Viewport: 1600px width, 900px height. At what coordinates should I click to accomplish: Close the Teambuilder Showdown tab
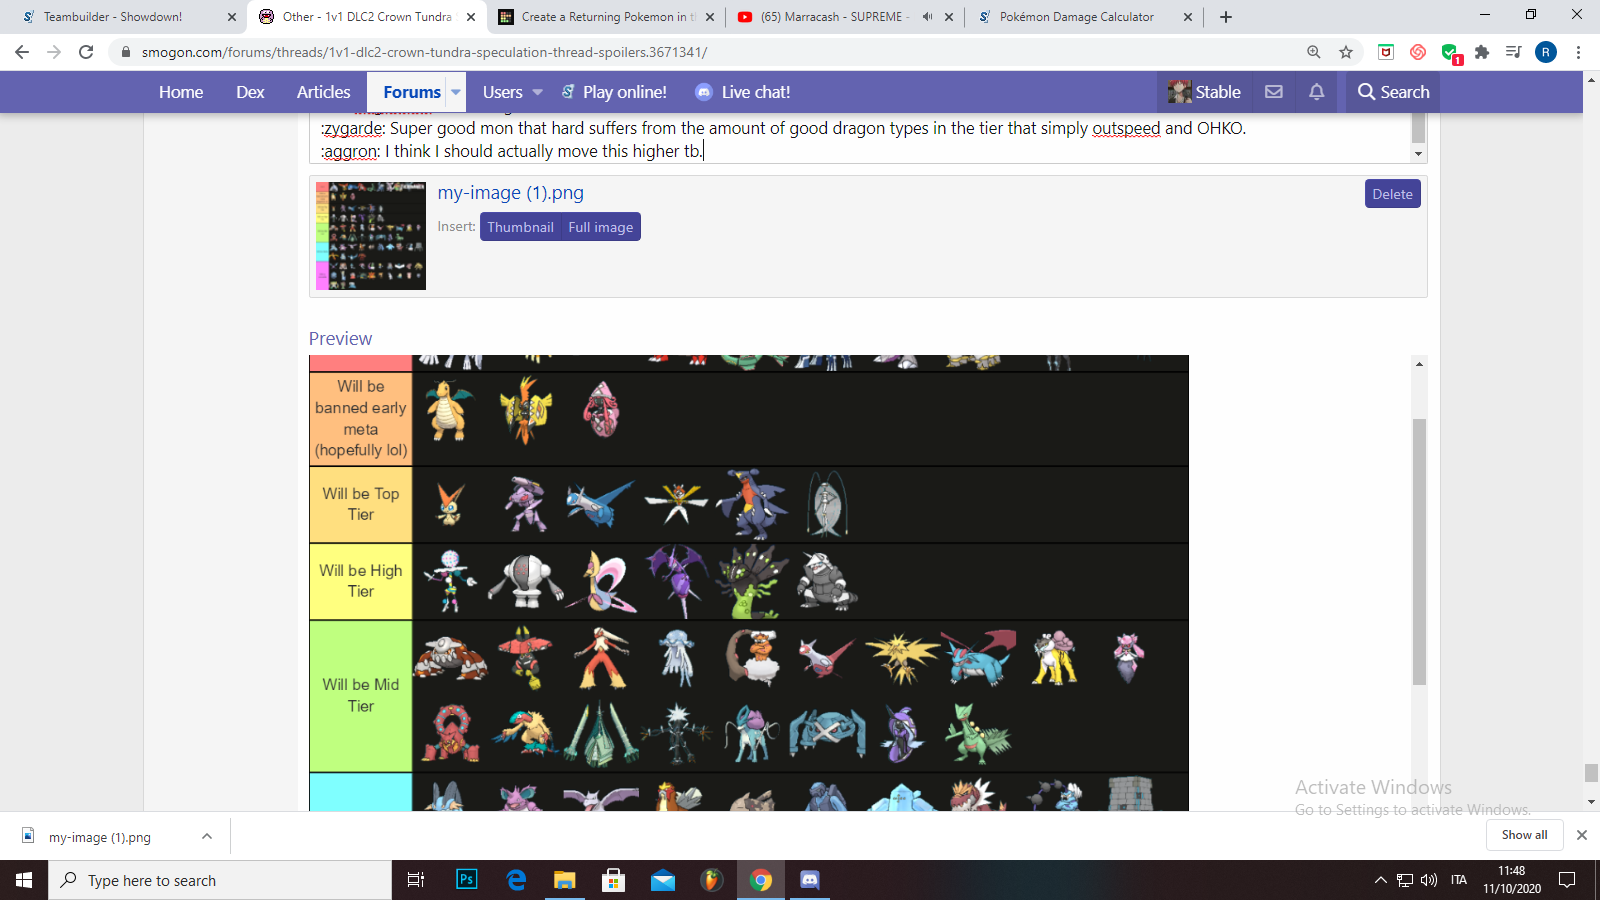[x=232, y=17]
